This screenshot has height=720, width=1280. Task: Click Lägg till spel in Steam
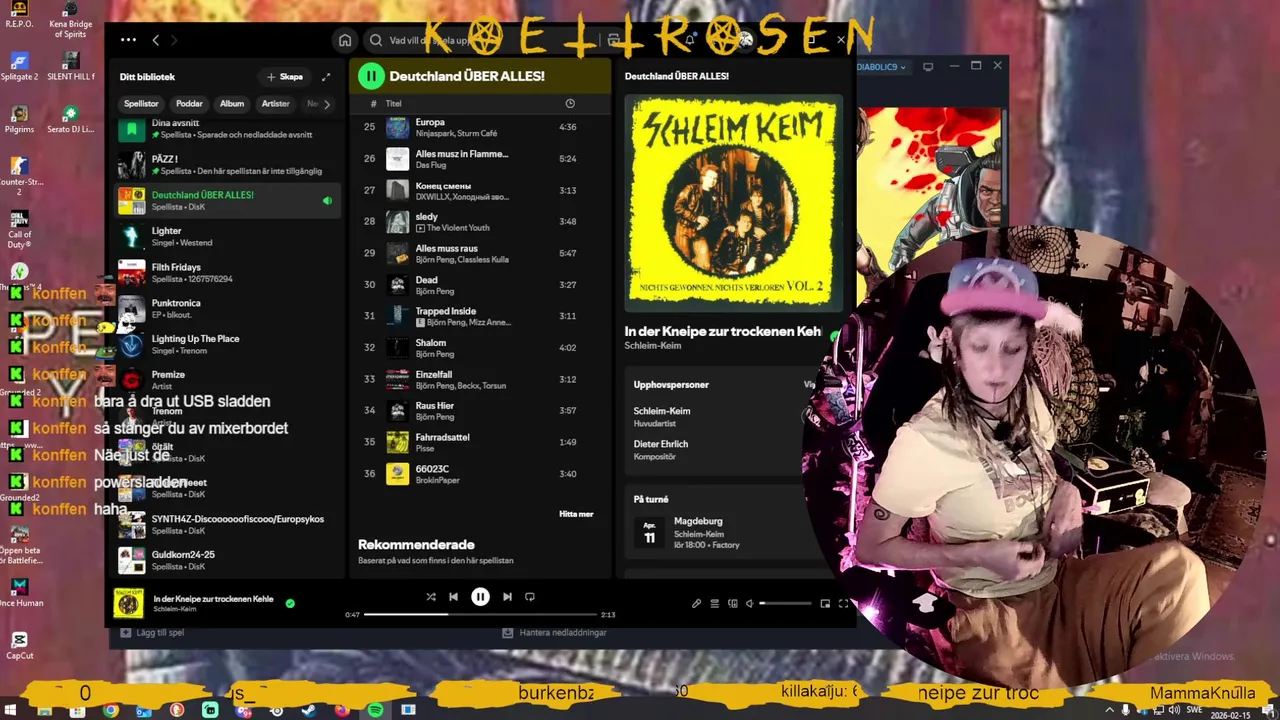tap(152, 632)
